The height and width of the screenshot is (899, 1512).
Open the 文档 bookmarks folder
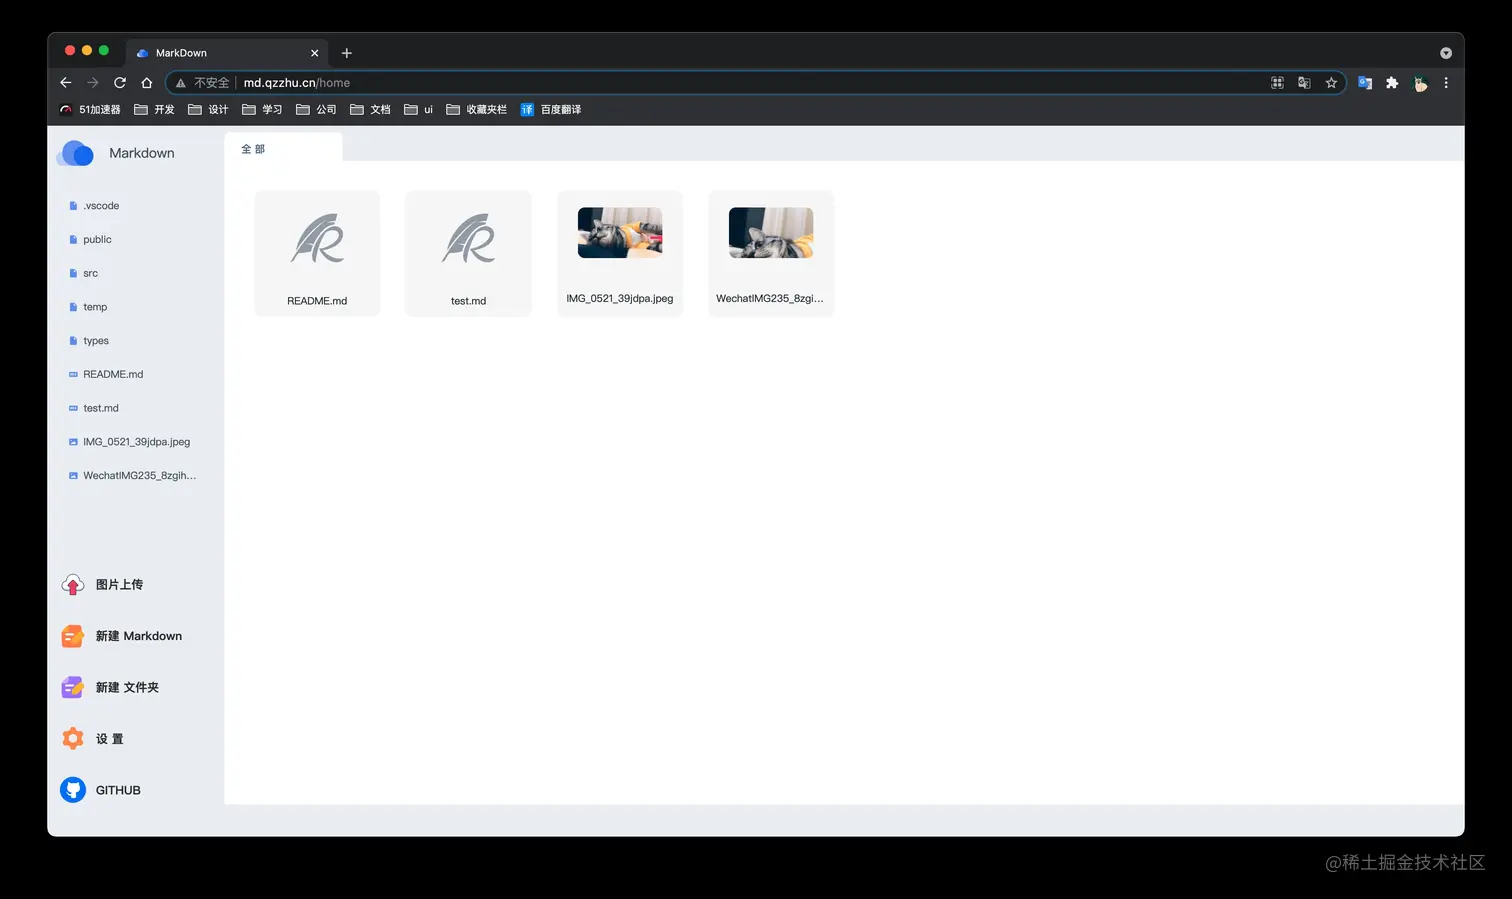(370, 110)
